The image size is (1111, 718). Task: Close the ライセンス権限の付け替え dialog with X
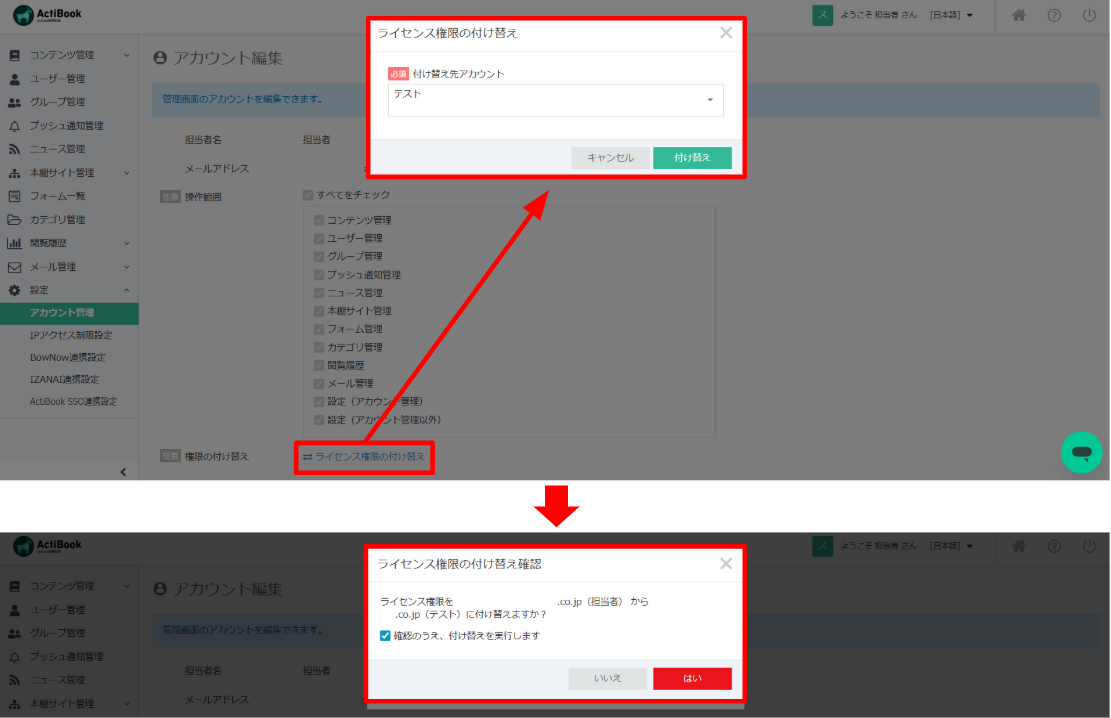click(x=726, y=33)
